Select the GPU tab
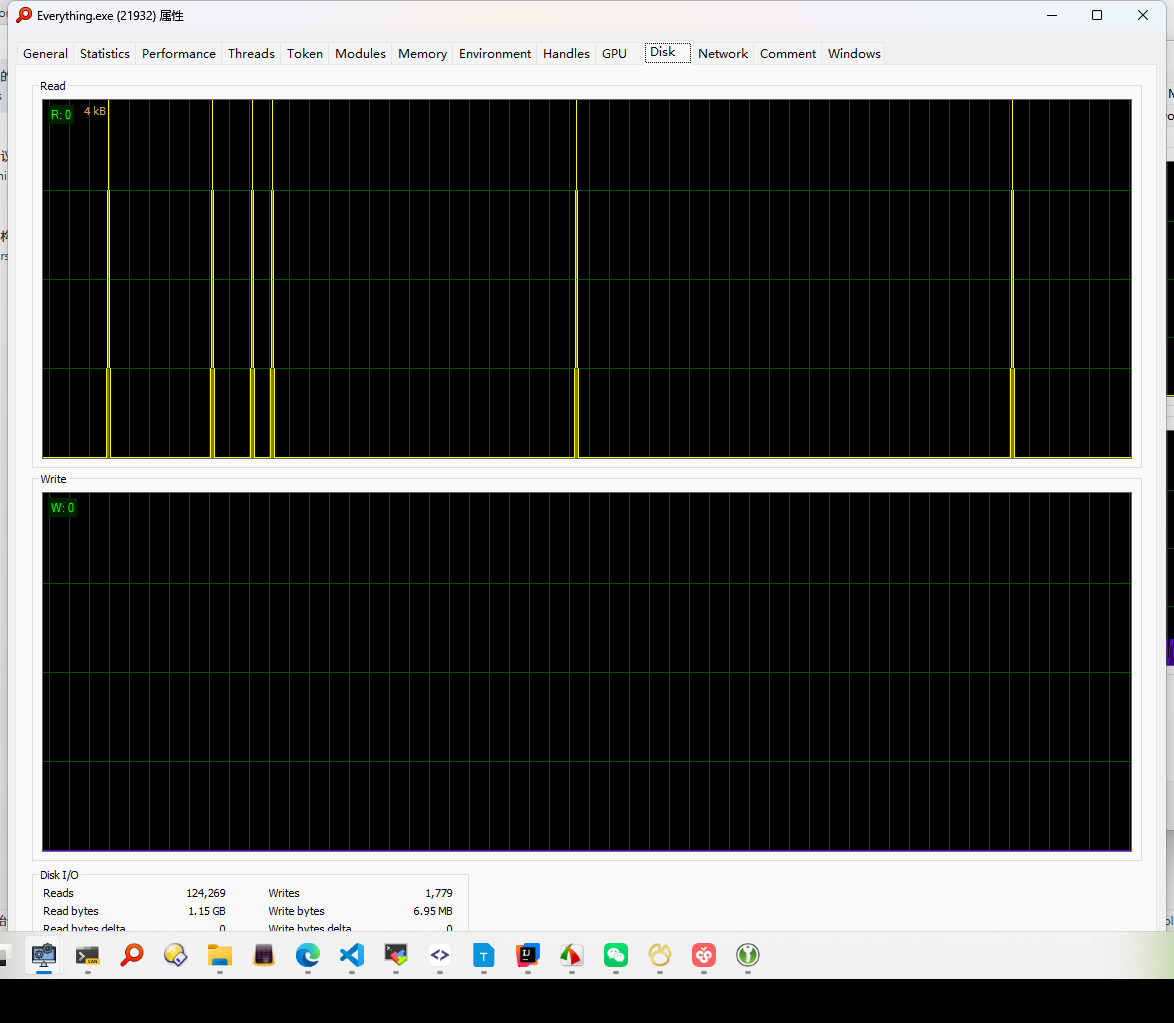This screenshot has width=1174, height=1023. click(x=614, y=54)
